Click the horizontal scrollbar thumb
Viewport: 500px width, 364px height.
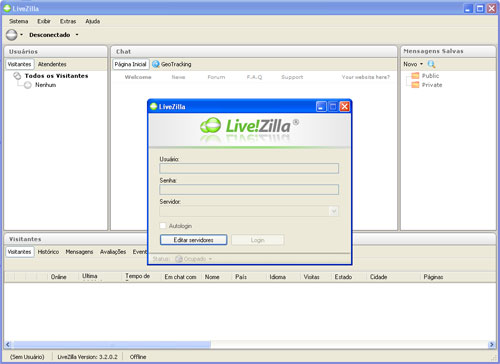tap(112, 344)
